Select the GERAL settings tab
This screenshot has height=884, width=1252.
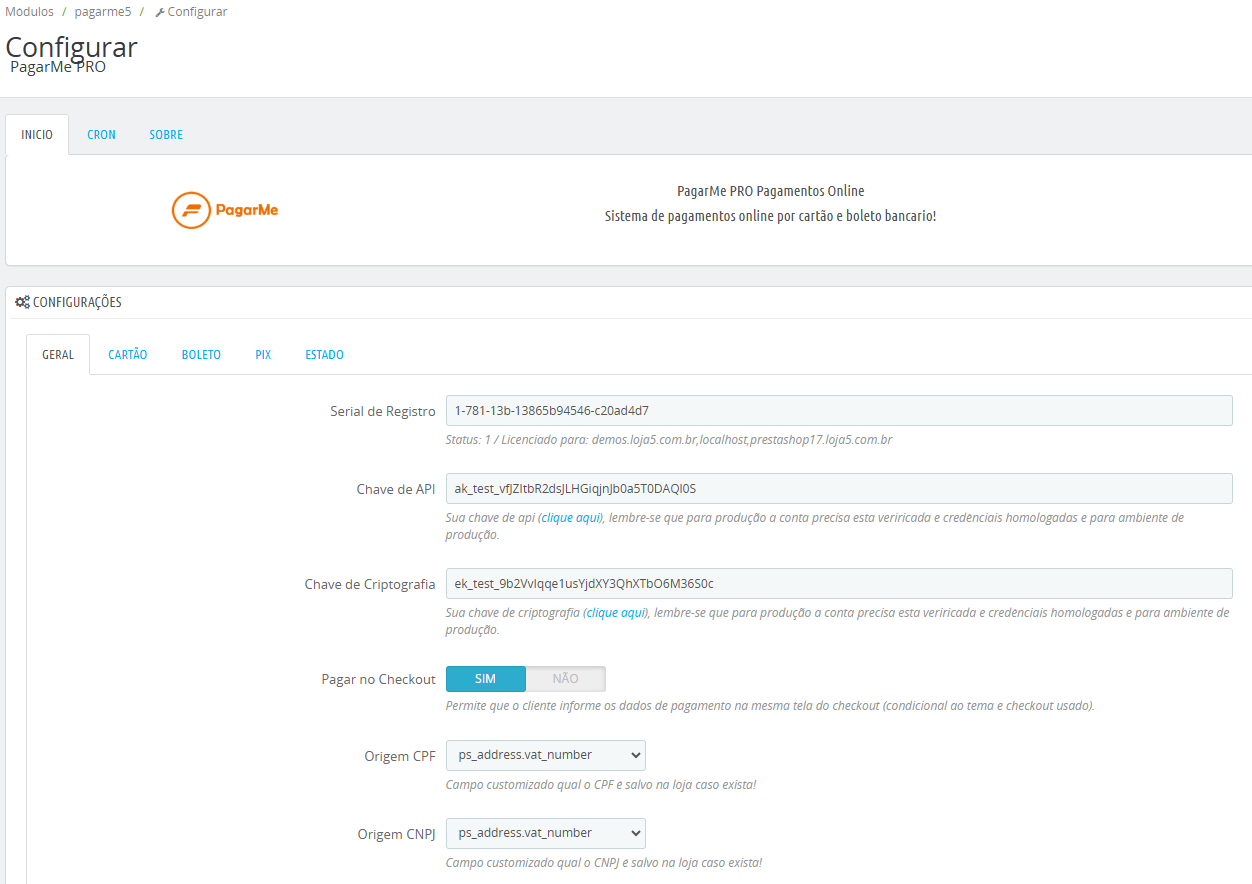pos(58,355)
